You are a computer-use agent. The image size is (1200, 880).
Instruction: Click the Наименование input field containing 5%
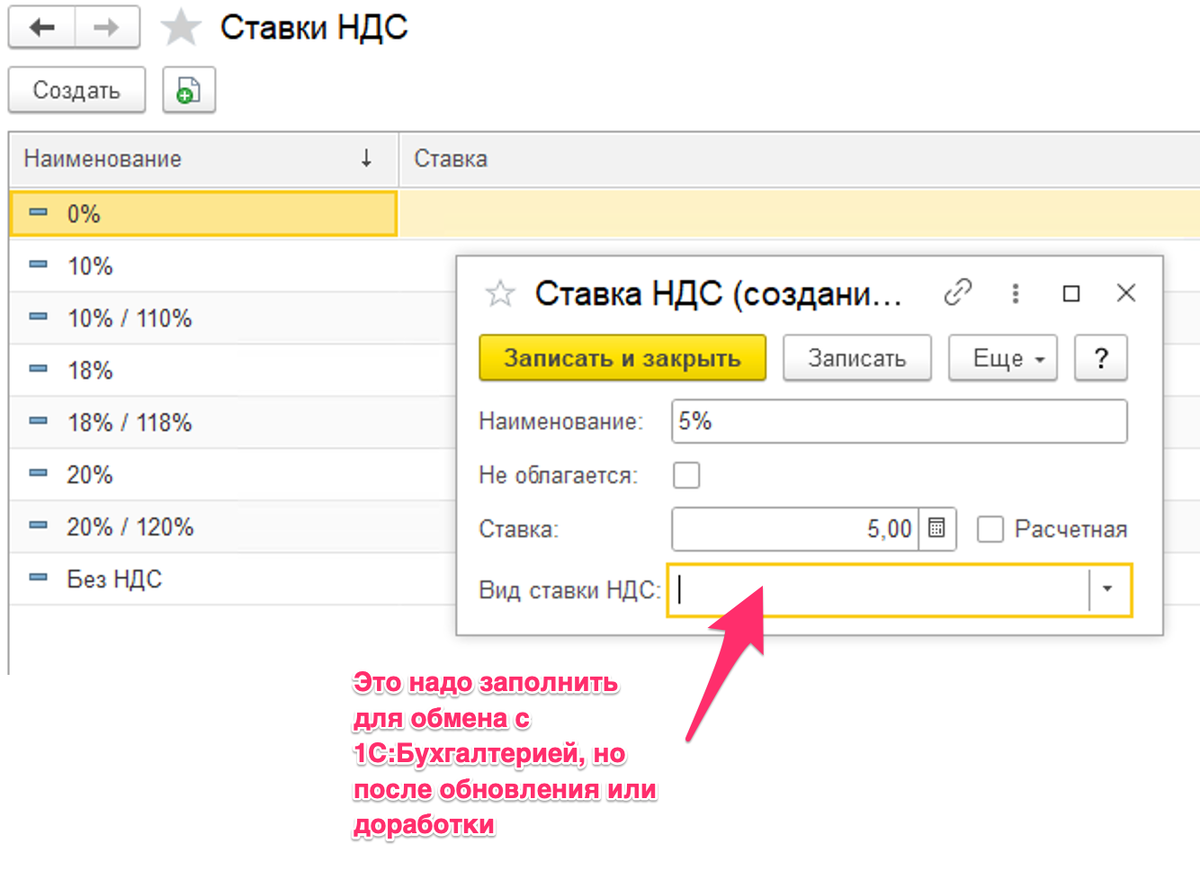coord(900,422)
